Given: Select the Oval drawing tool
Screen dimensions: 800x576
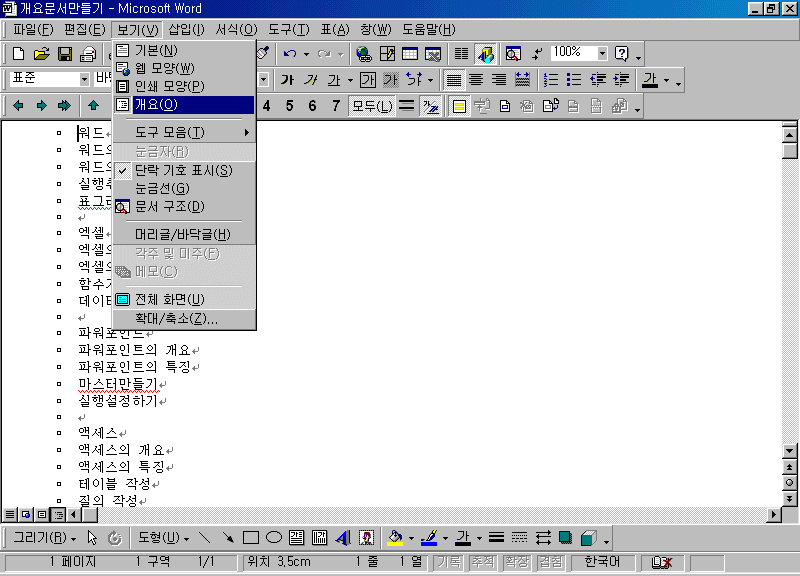Looking at the screenshot, I should (x=274, y=537).
